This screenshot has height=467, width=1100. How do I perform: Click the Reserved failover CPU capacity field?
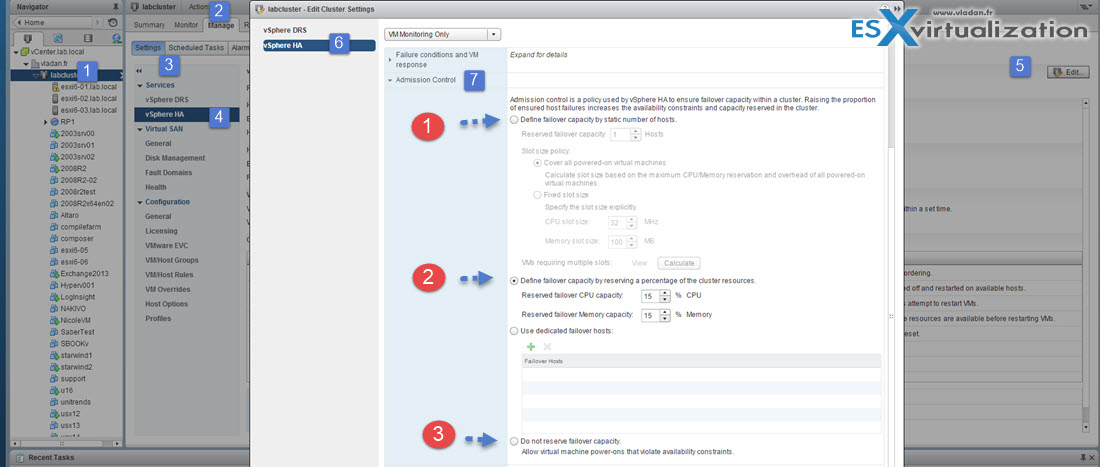point(649,296)
